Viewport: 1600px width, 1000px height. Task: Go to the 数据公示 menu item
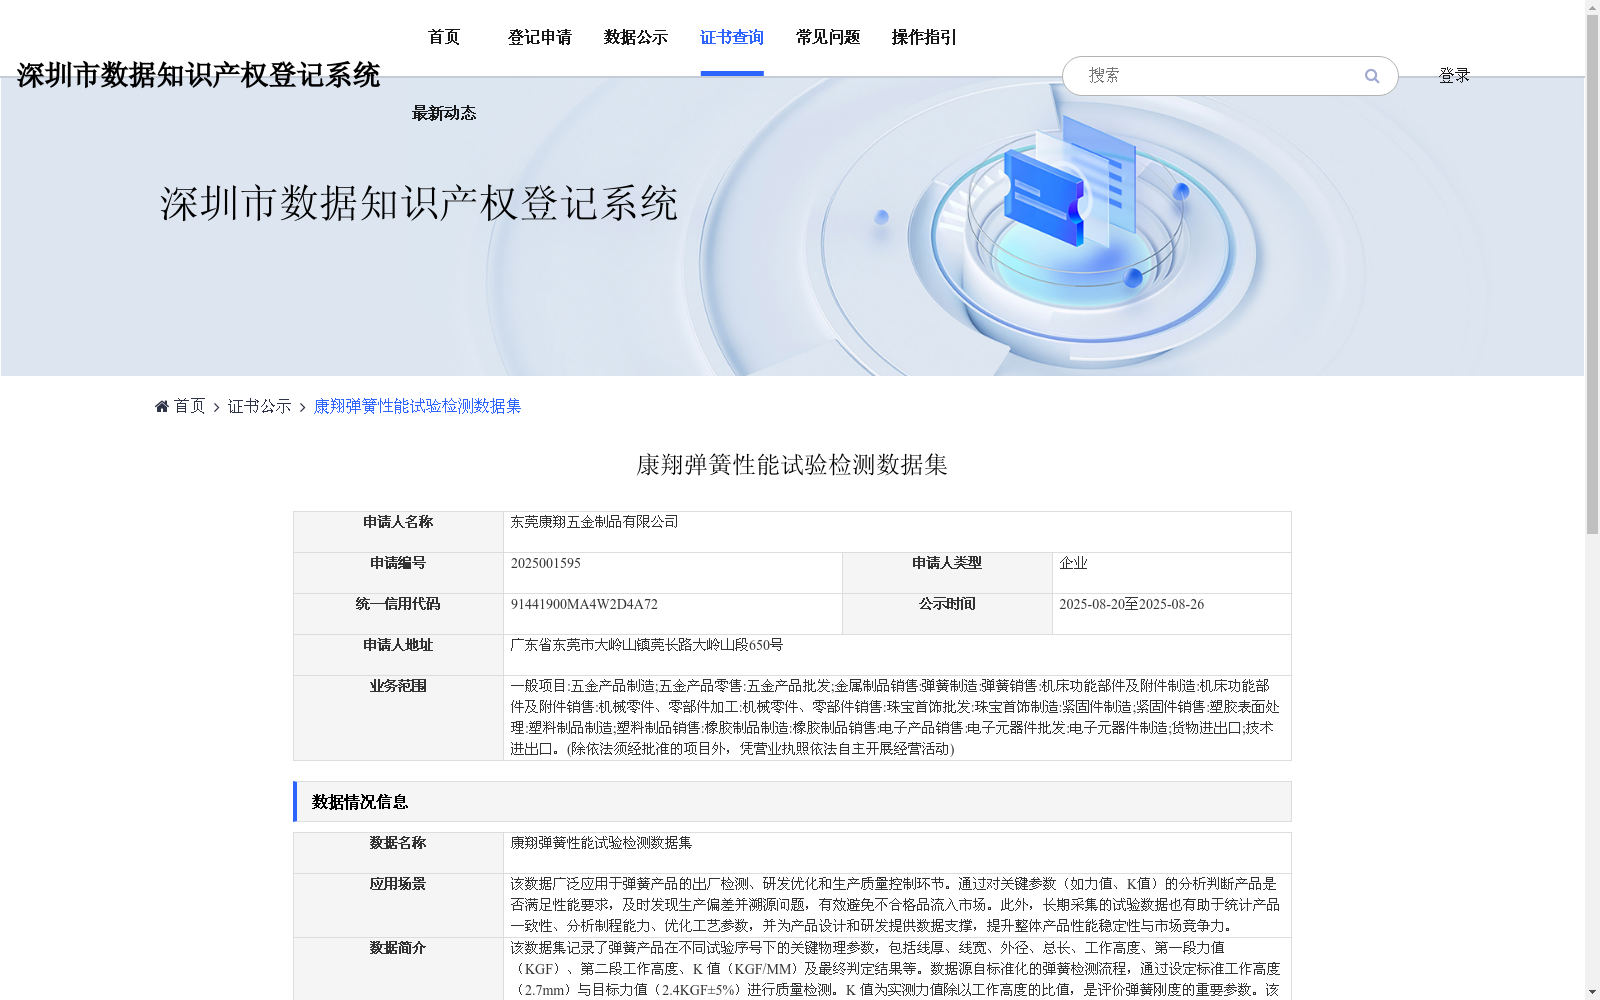[636, 37]
